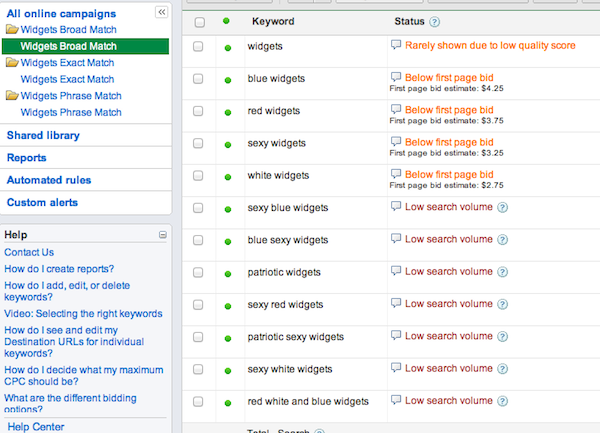This screenshot has height=433, width=600.
Task: Open speech bubble icon for red widgets status
Action: point(396,109)
